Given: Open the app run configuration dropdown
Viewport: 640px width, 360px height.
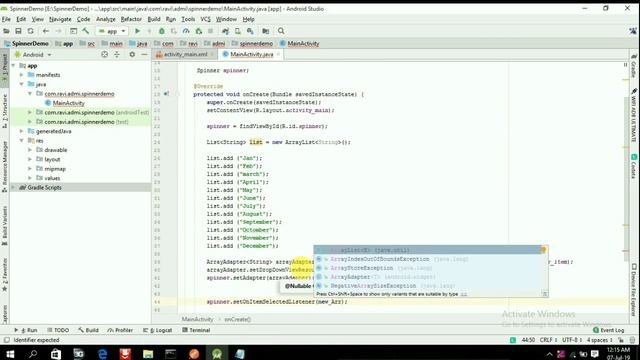Looking at the screenshot, I should 112,31.
